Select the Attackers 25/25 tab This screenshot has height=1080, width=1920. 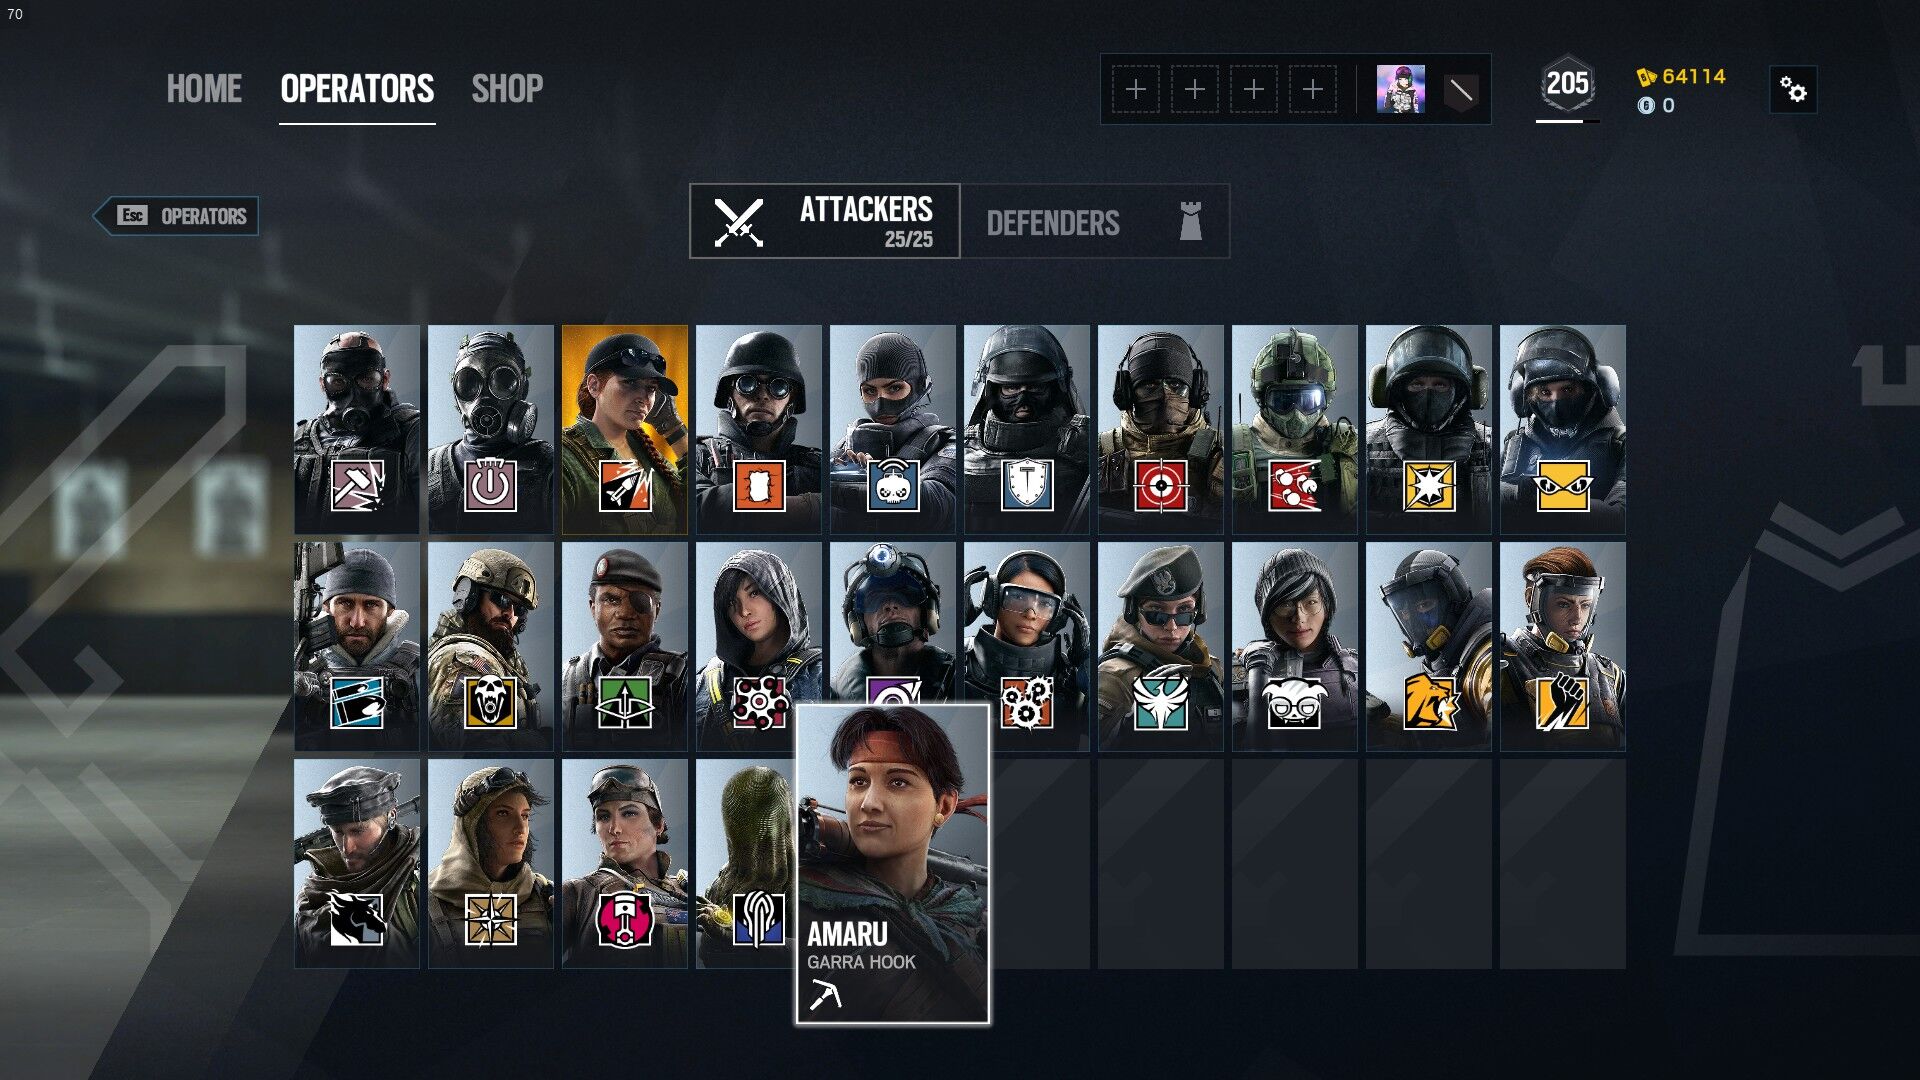coord(825,221)
